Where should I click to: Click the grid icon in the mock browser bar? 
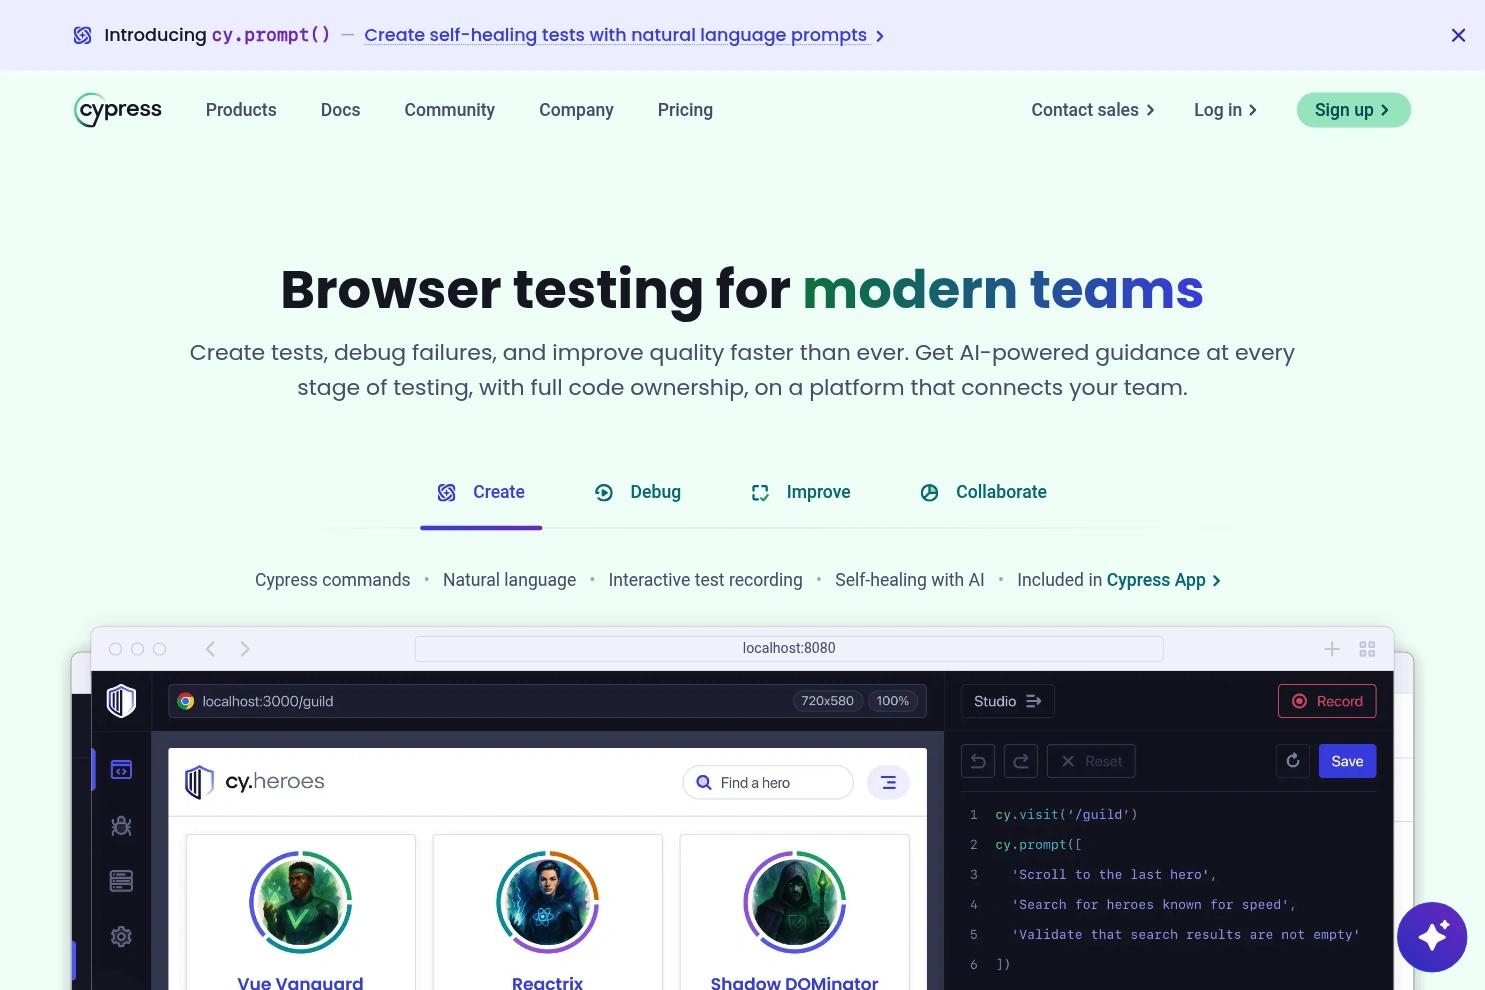tap(1368, 649)
